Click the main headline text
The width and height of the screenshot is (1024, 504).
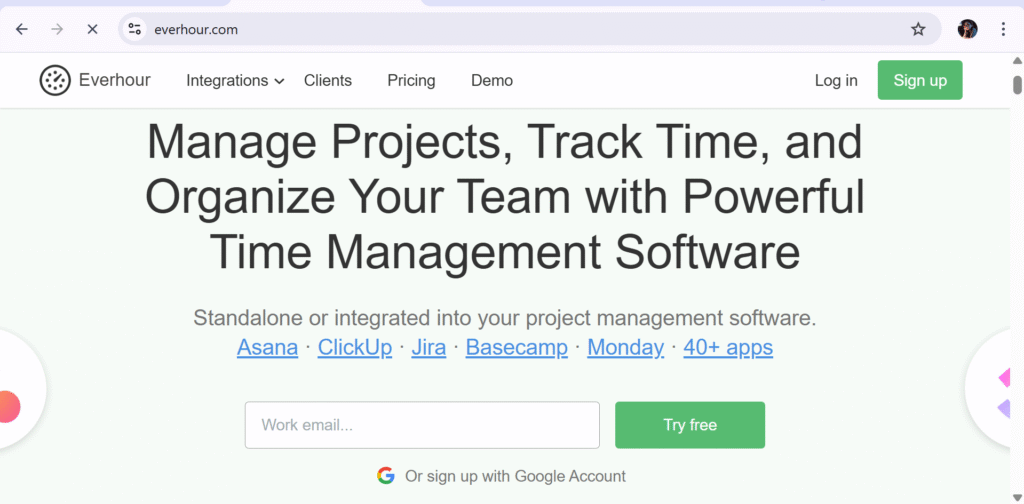[505, 196]
